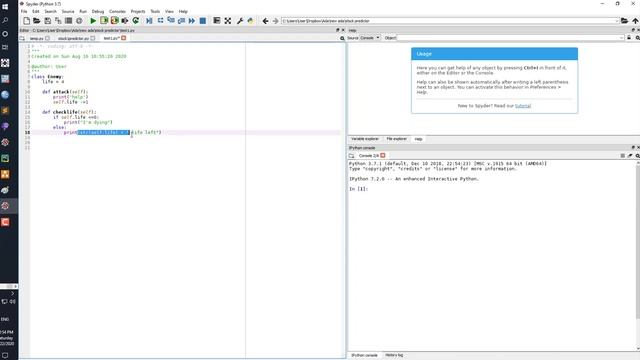Viewport: 640px width, 360px height.
Task: Maximize current pane icon
Action: (217, 21)
